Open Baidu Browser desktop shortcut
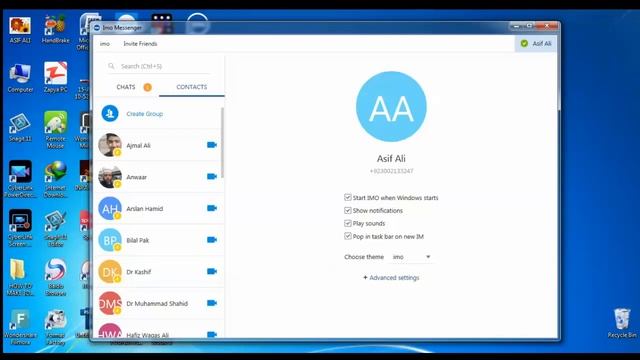The height and width of the screenshot is (360, 640). click(x=56, y=278)
